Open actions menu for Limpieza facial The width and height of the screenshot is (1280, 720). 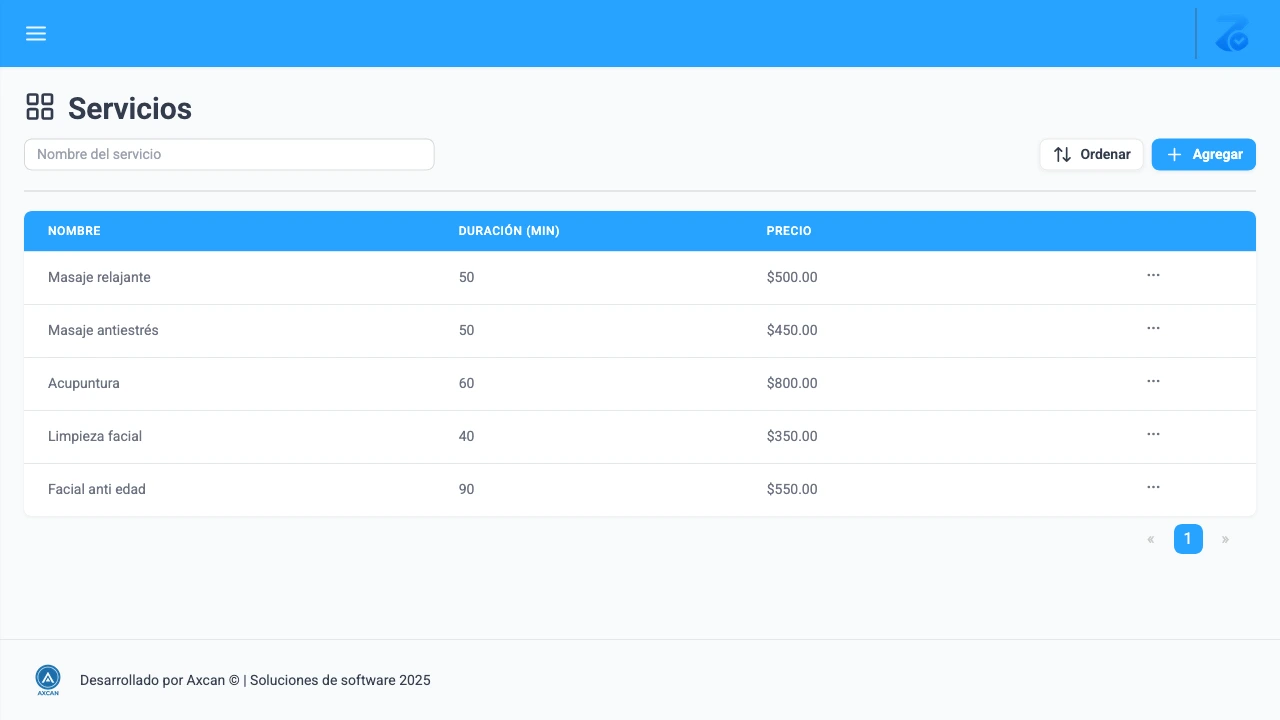pyautogui.click(x=1153, y=434)
